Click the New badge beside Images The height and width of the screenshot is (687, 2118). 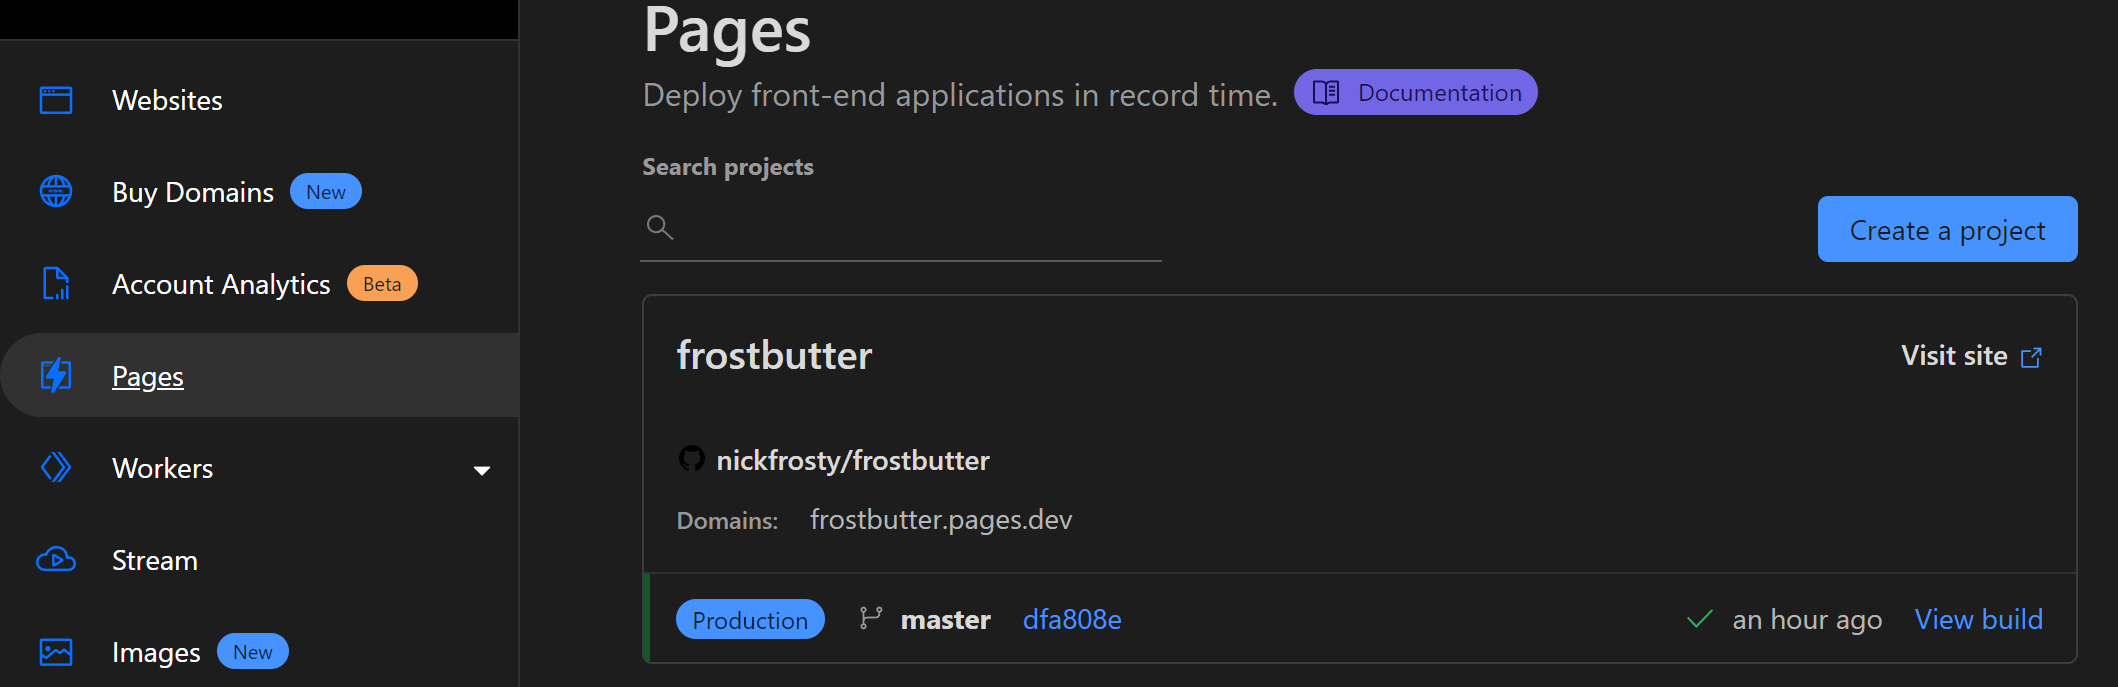pos(253,652)
